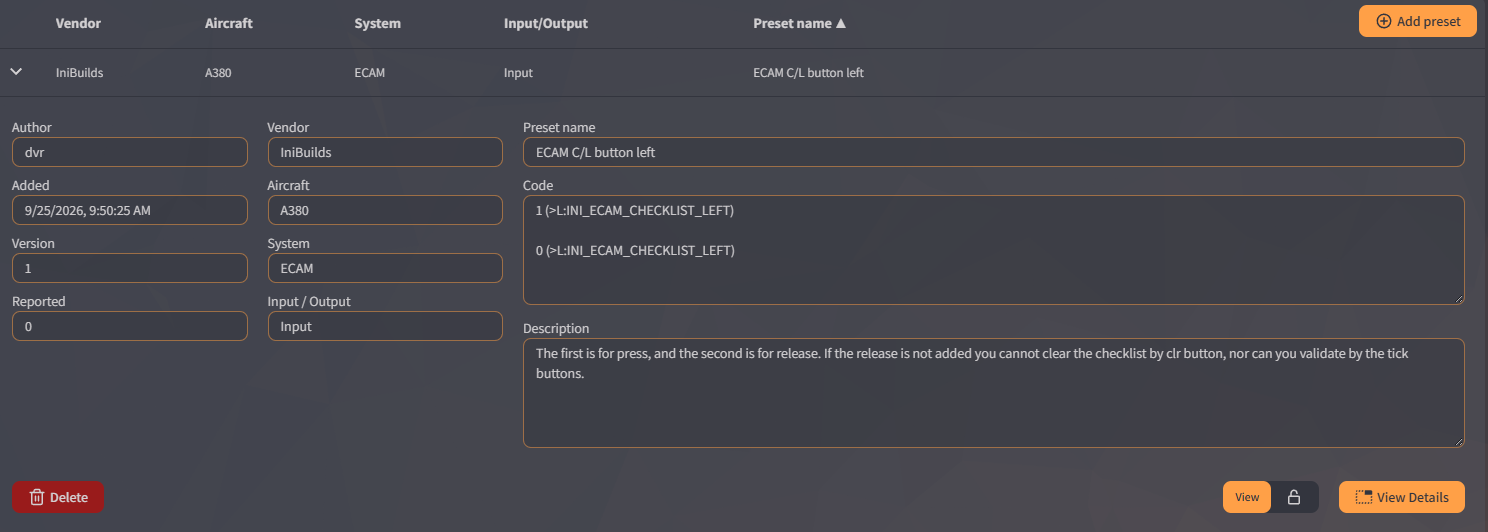Click the Vendor field with IniBuilds

click(385, 152)
